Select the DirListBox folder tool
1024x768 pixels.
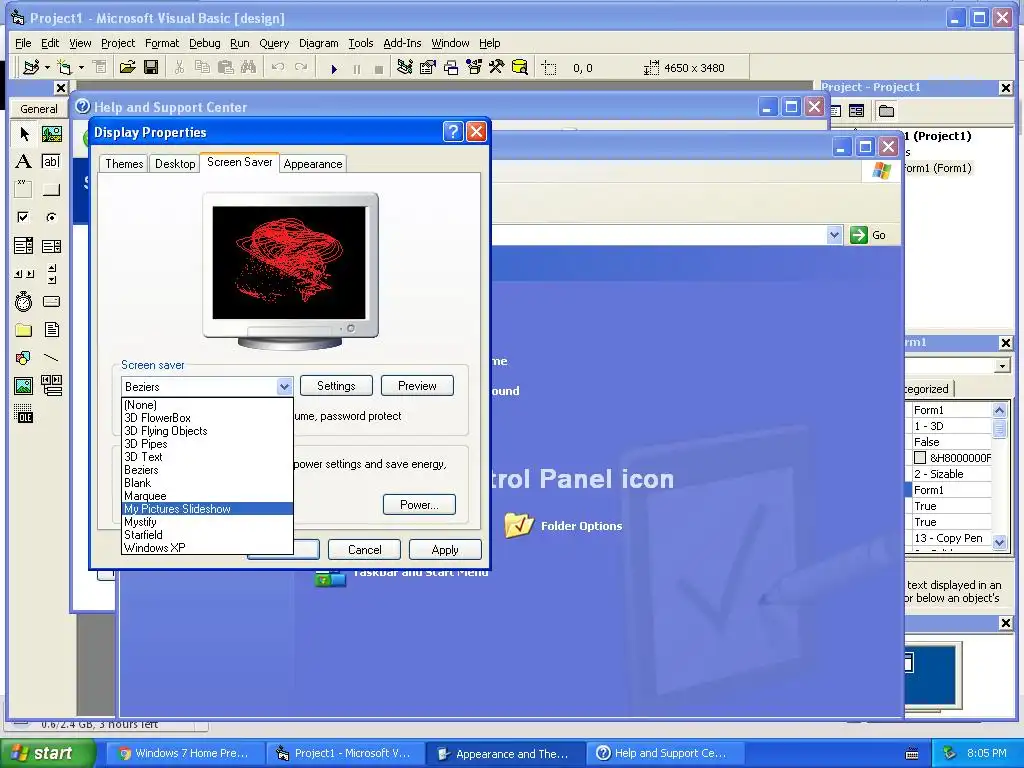click(x=24, y=330)
